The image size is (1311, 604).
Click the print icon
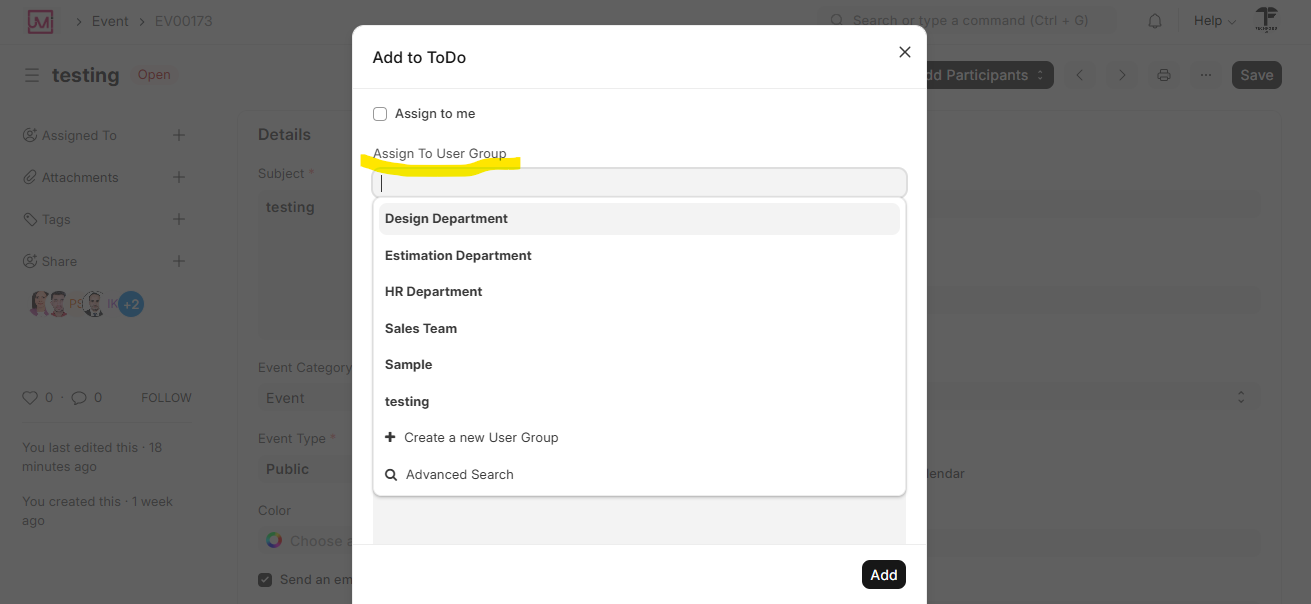[x=1164, y=75]
